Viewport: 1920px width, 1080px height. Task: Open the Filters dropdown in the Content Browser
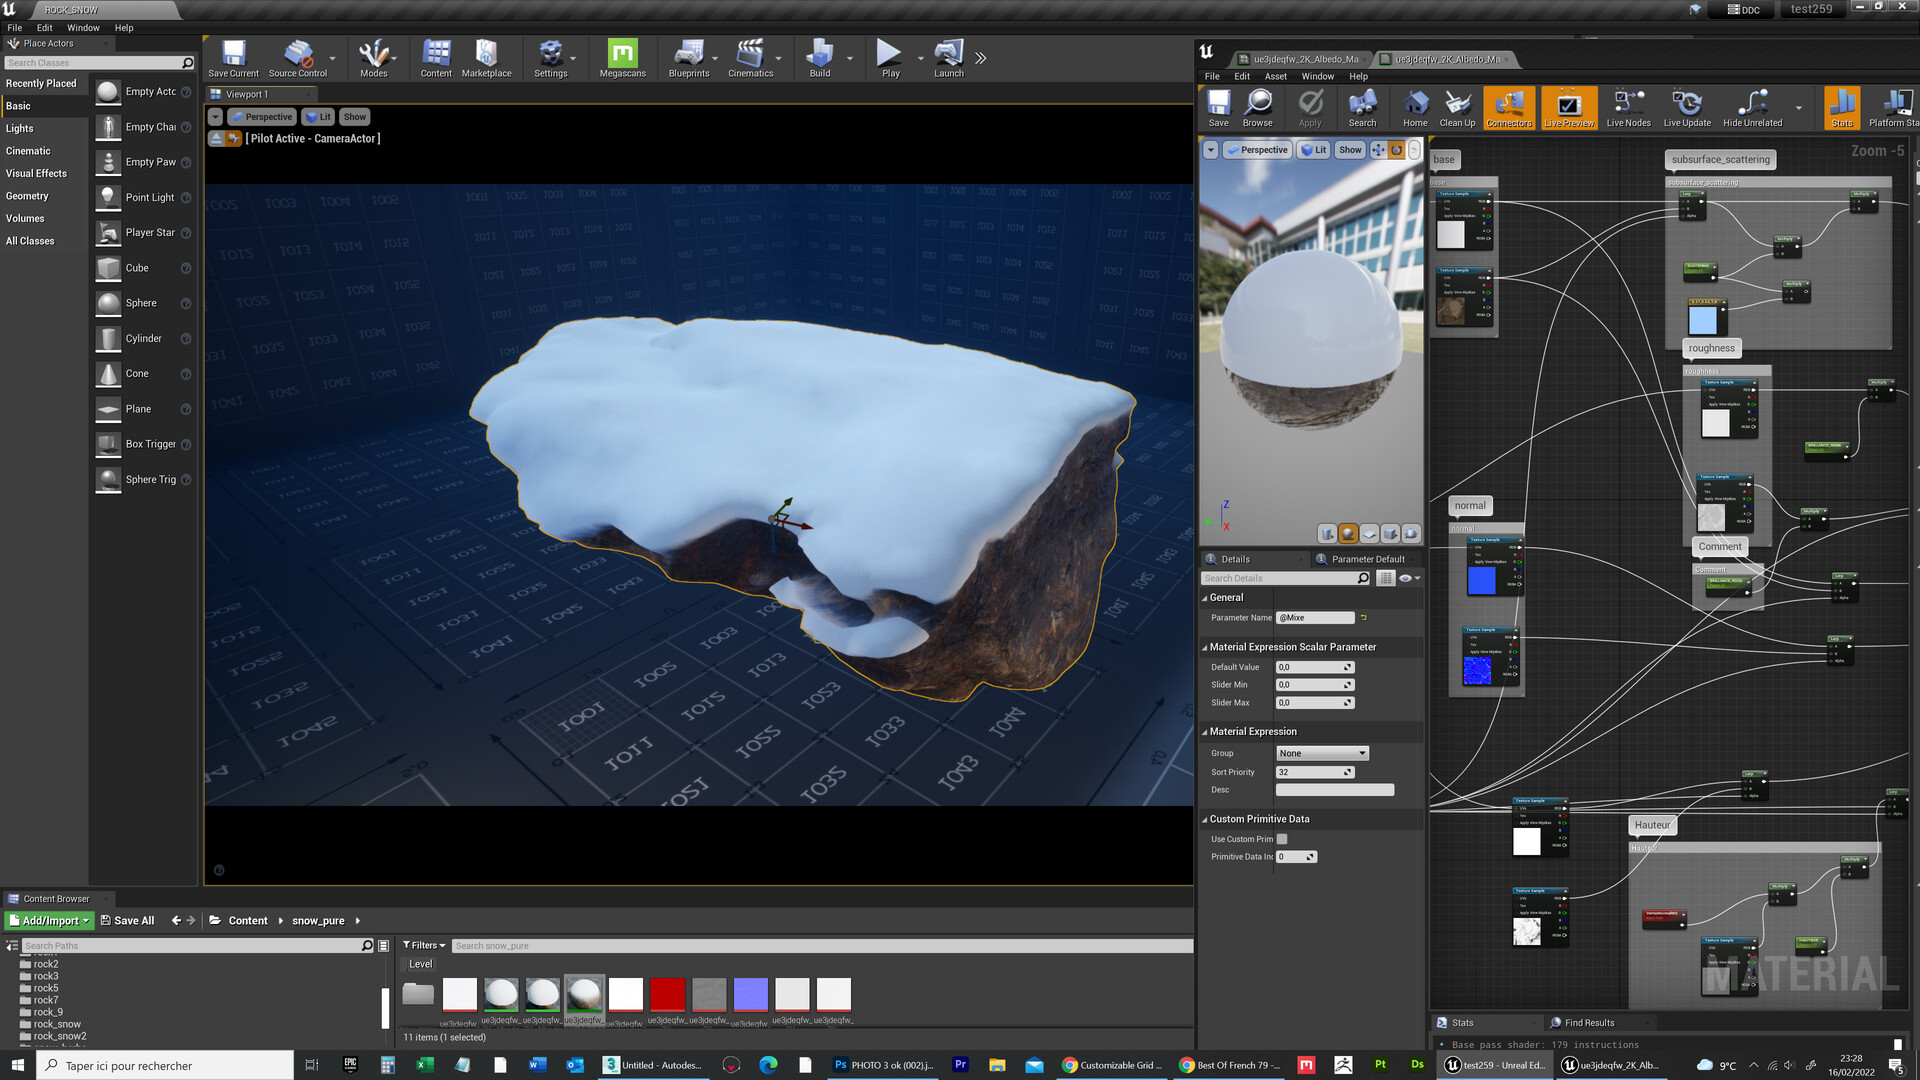423,945
